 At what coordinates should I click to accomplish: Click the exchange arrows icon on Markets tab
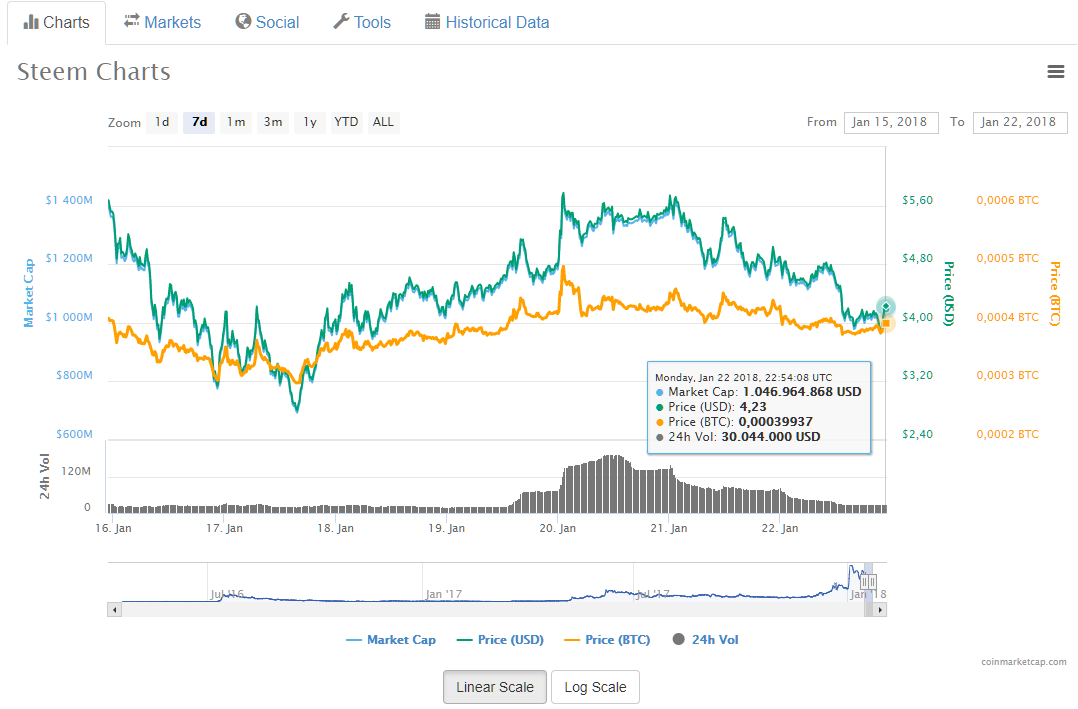131,21
